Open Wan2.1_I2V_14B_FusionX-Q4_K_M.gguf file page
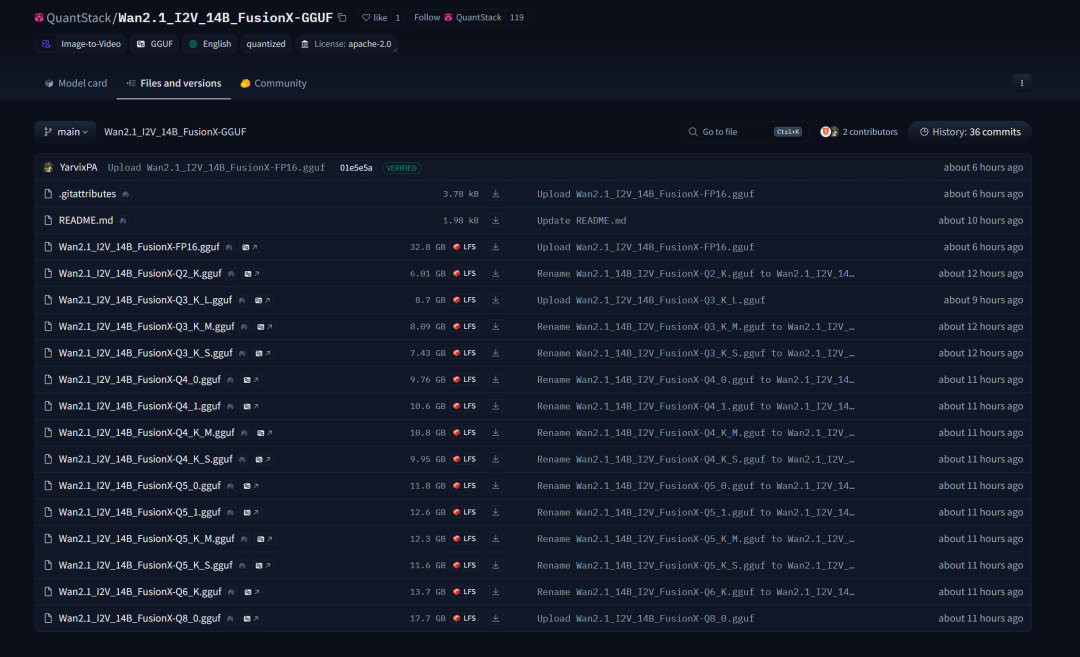The width and height of the screenshot is (1080, 657). (147, 432)
